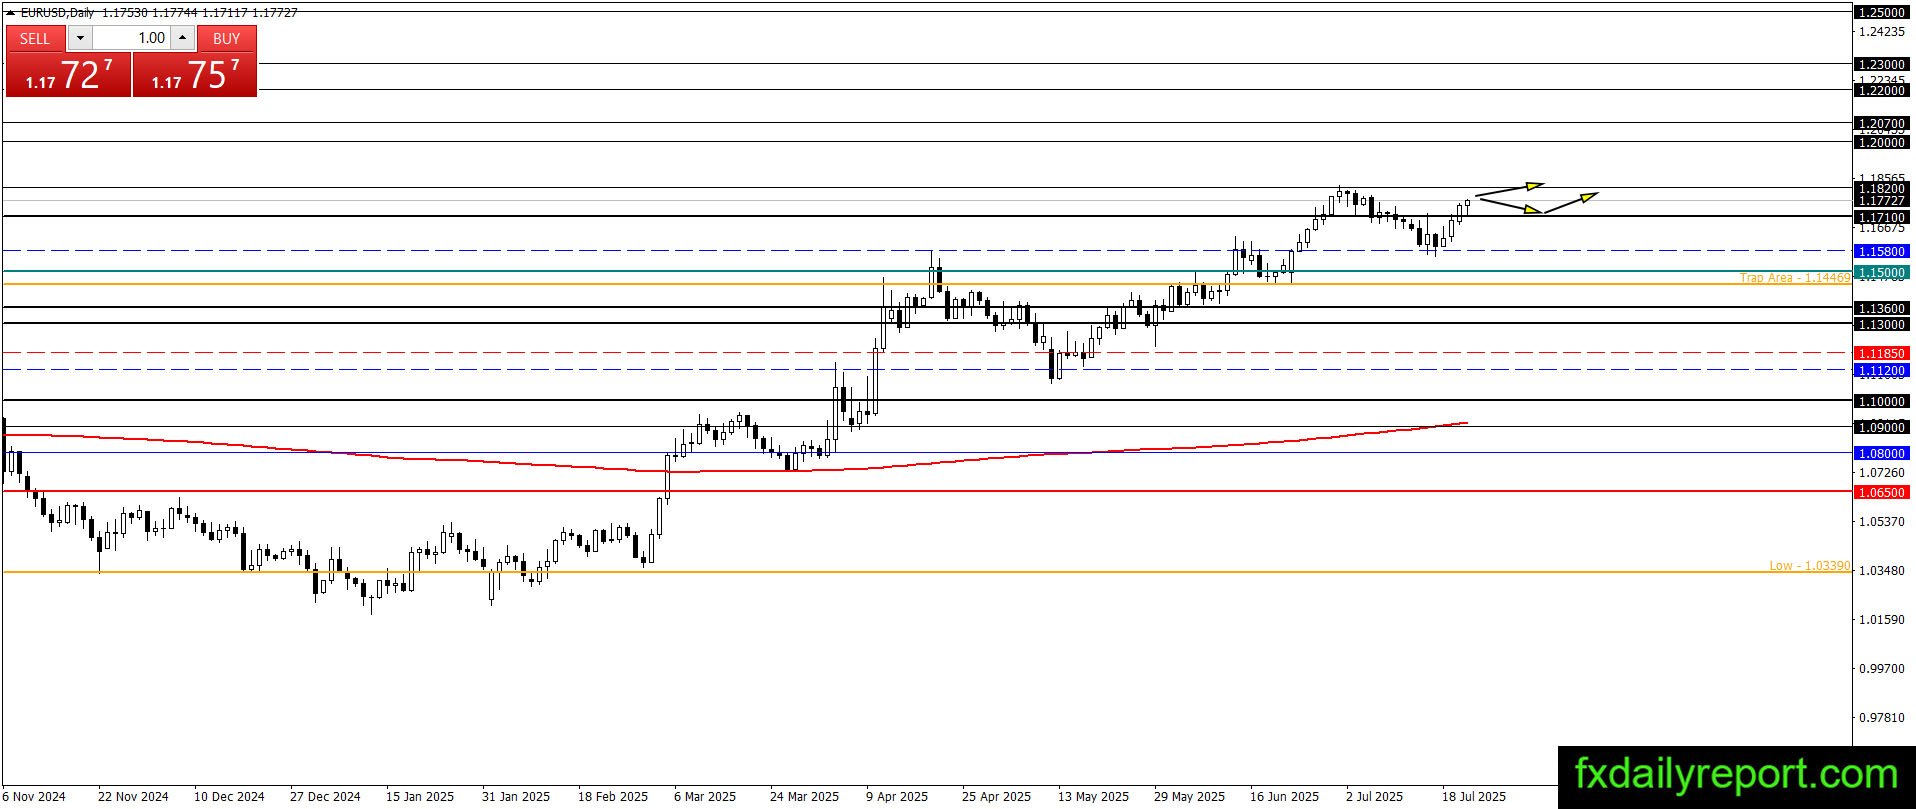The image size is (1916, 809).
Task: Click the SELL button
Action: click(35, 38)
